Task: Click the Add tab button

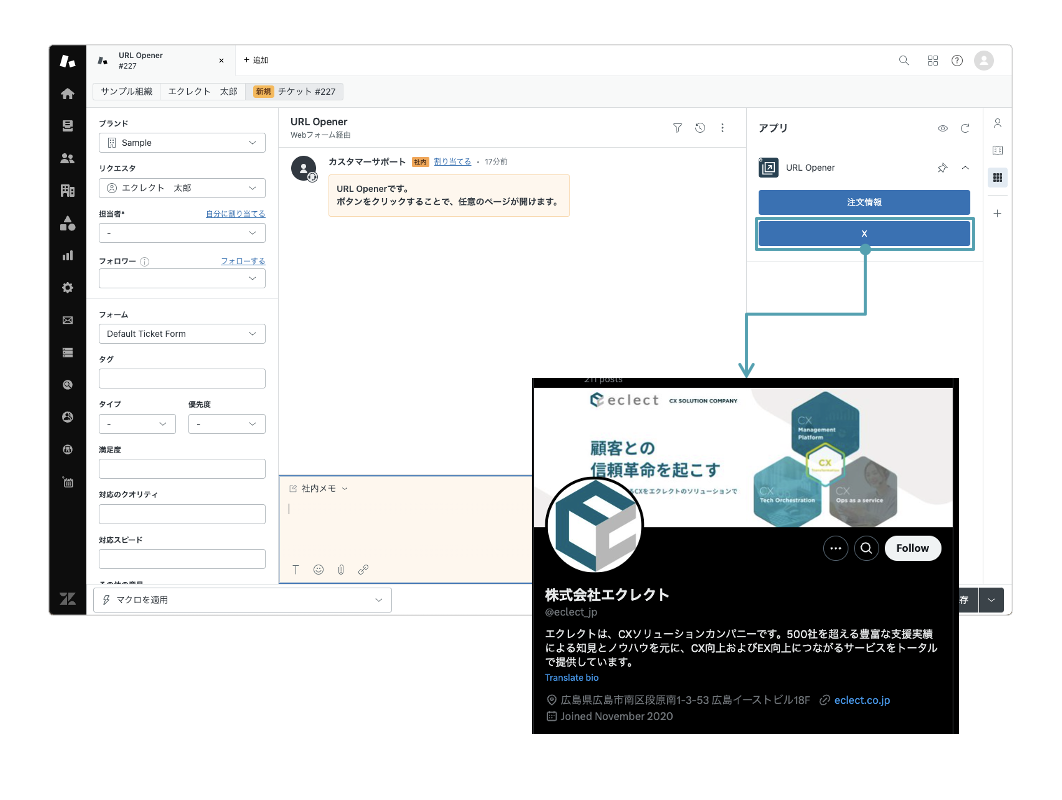Action: point(256,61)
